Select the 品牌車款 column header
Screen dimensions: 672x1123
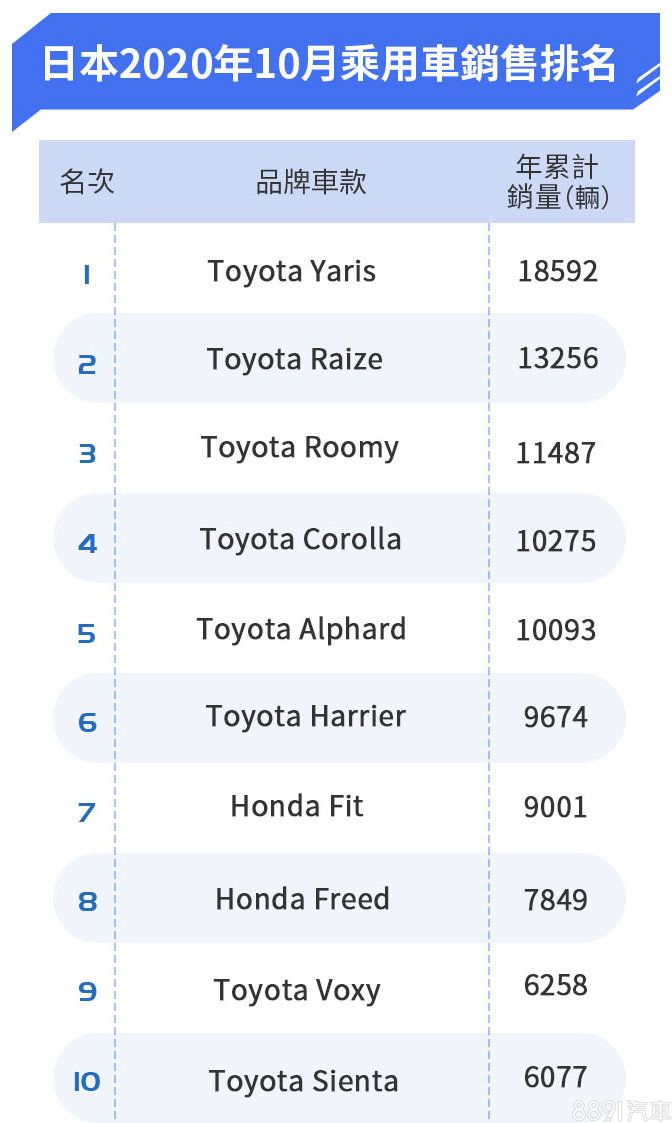point(311,182)
